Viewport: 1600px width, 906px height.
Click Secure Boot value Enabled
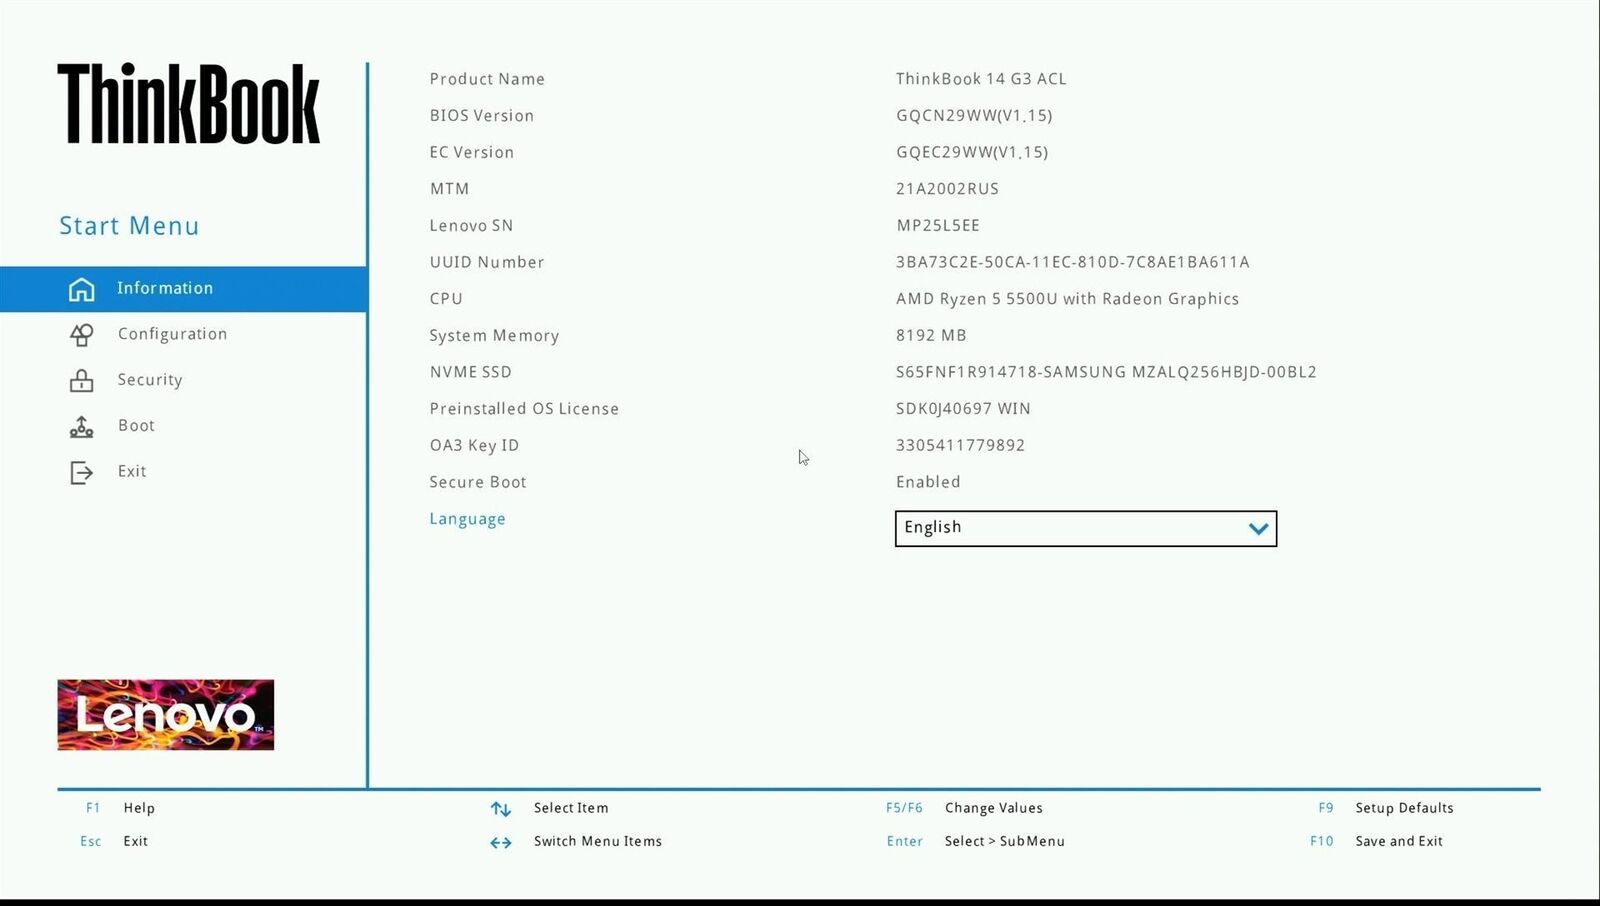click(928, 482)
